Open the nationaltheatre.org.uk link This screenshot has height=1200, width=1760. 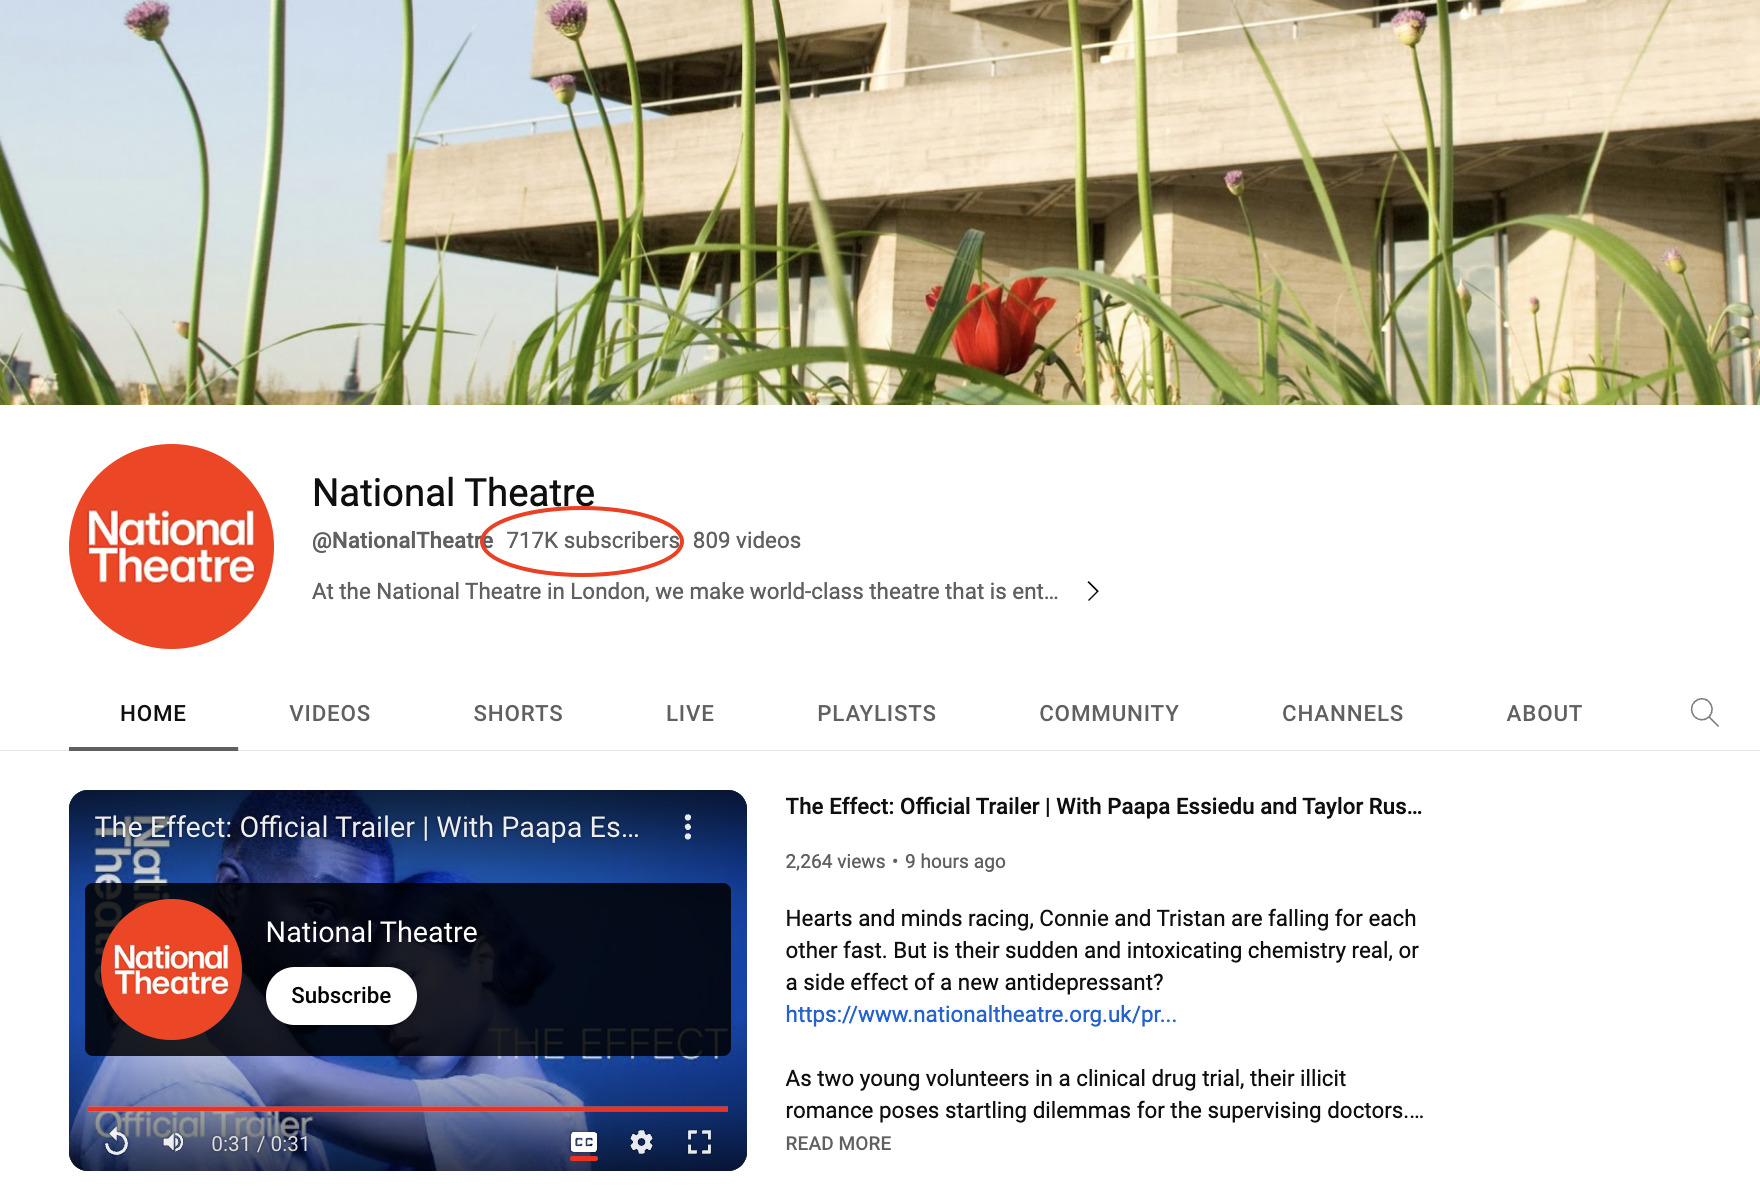(980, 1014)
